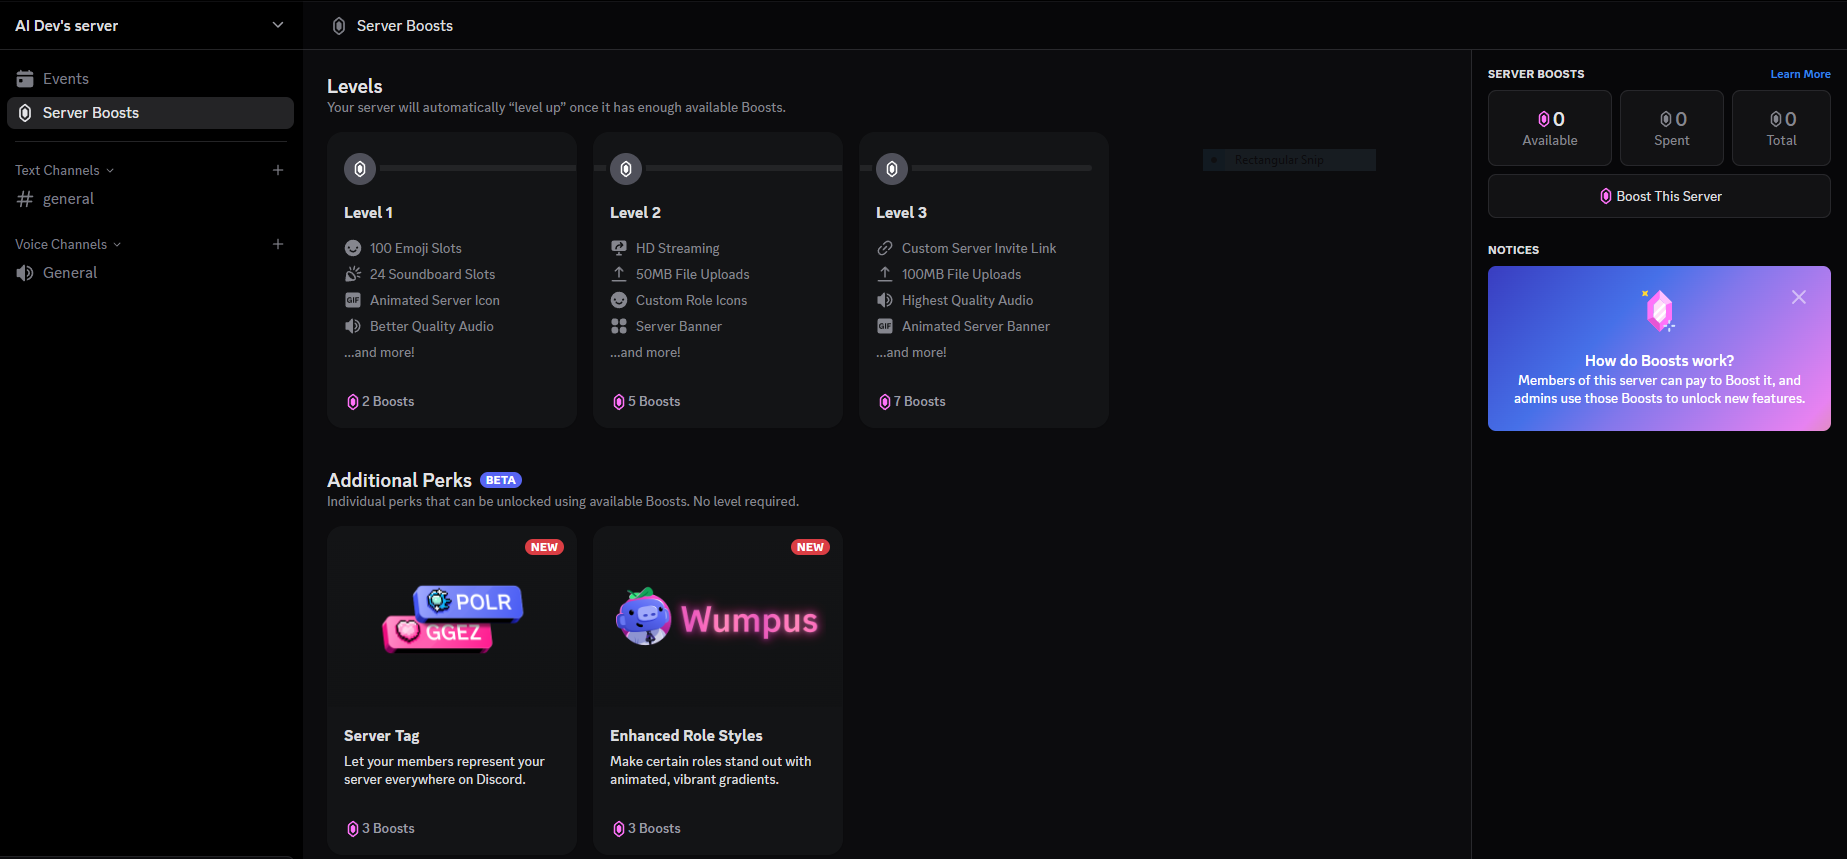Viewport: 1847px width, 859px height.
Task: Open the Server Tag perk card
Action: [x=452, y=690]
